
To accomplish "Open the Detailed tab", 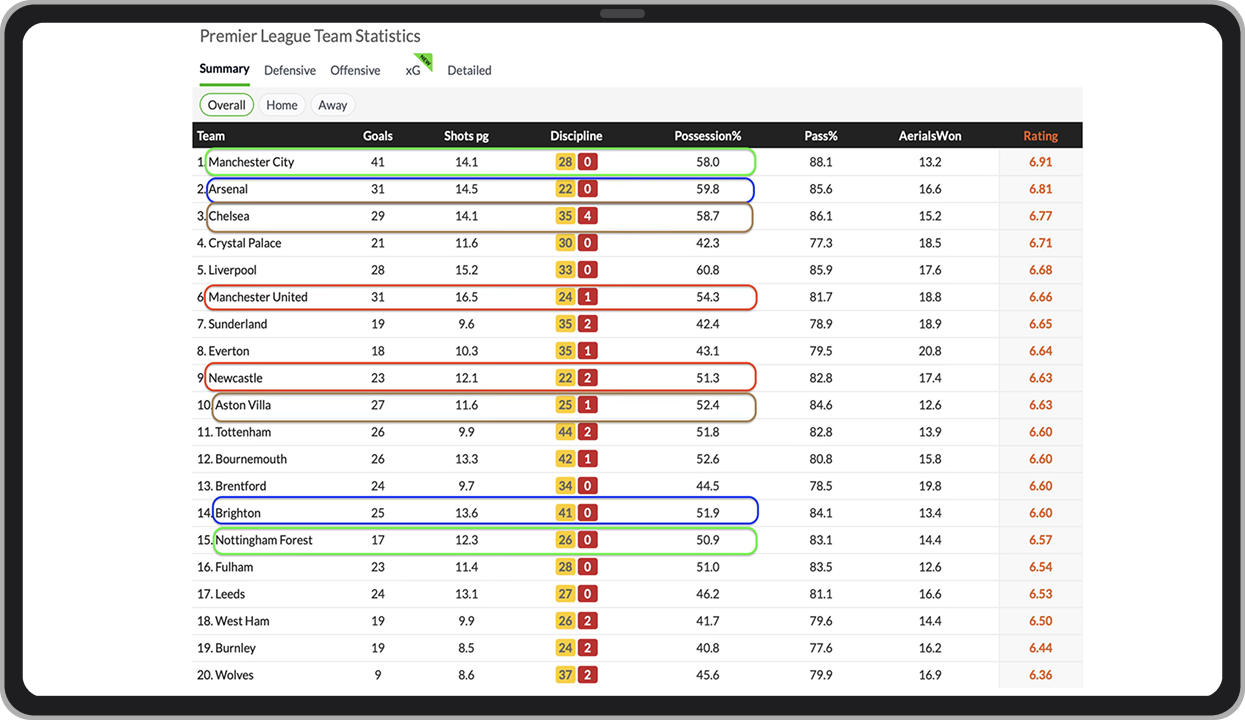I will pos(469,70).
